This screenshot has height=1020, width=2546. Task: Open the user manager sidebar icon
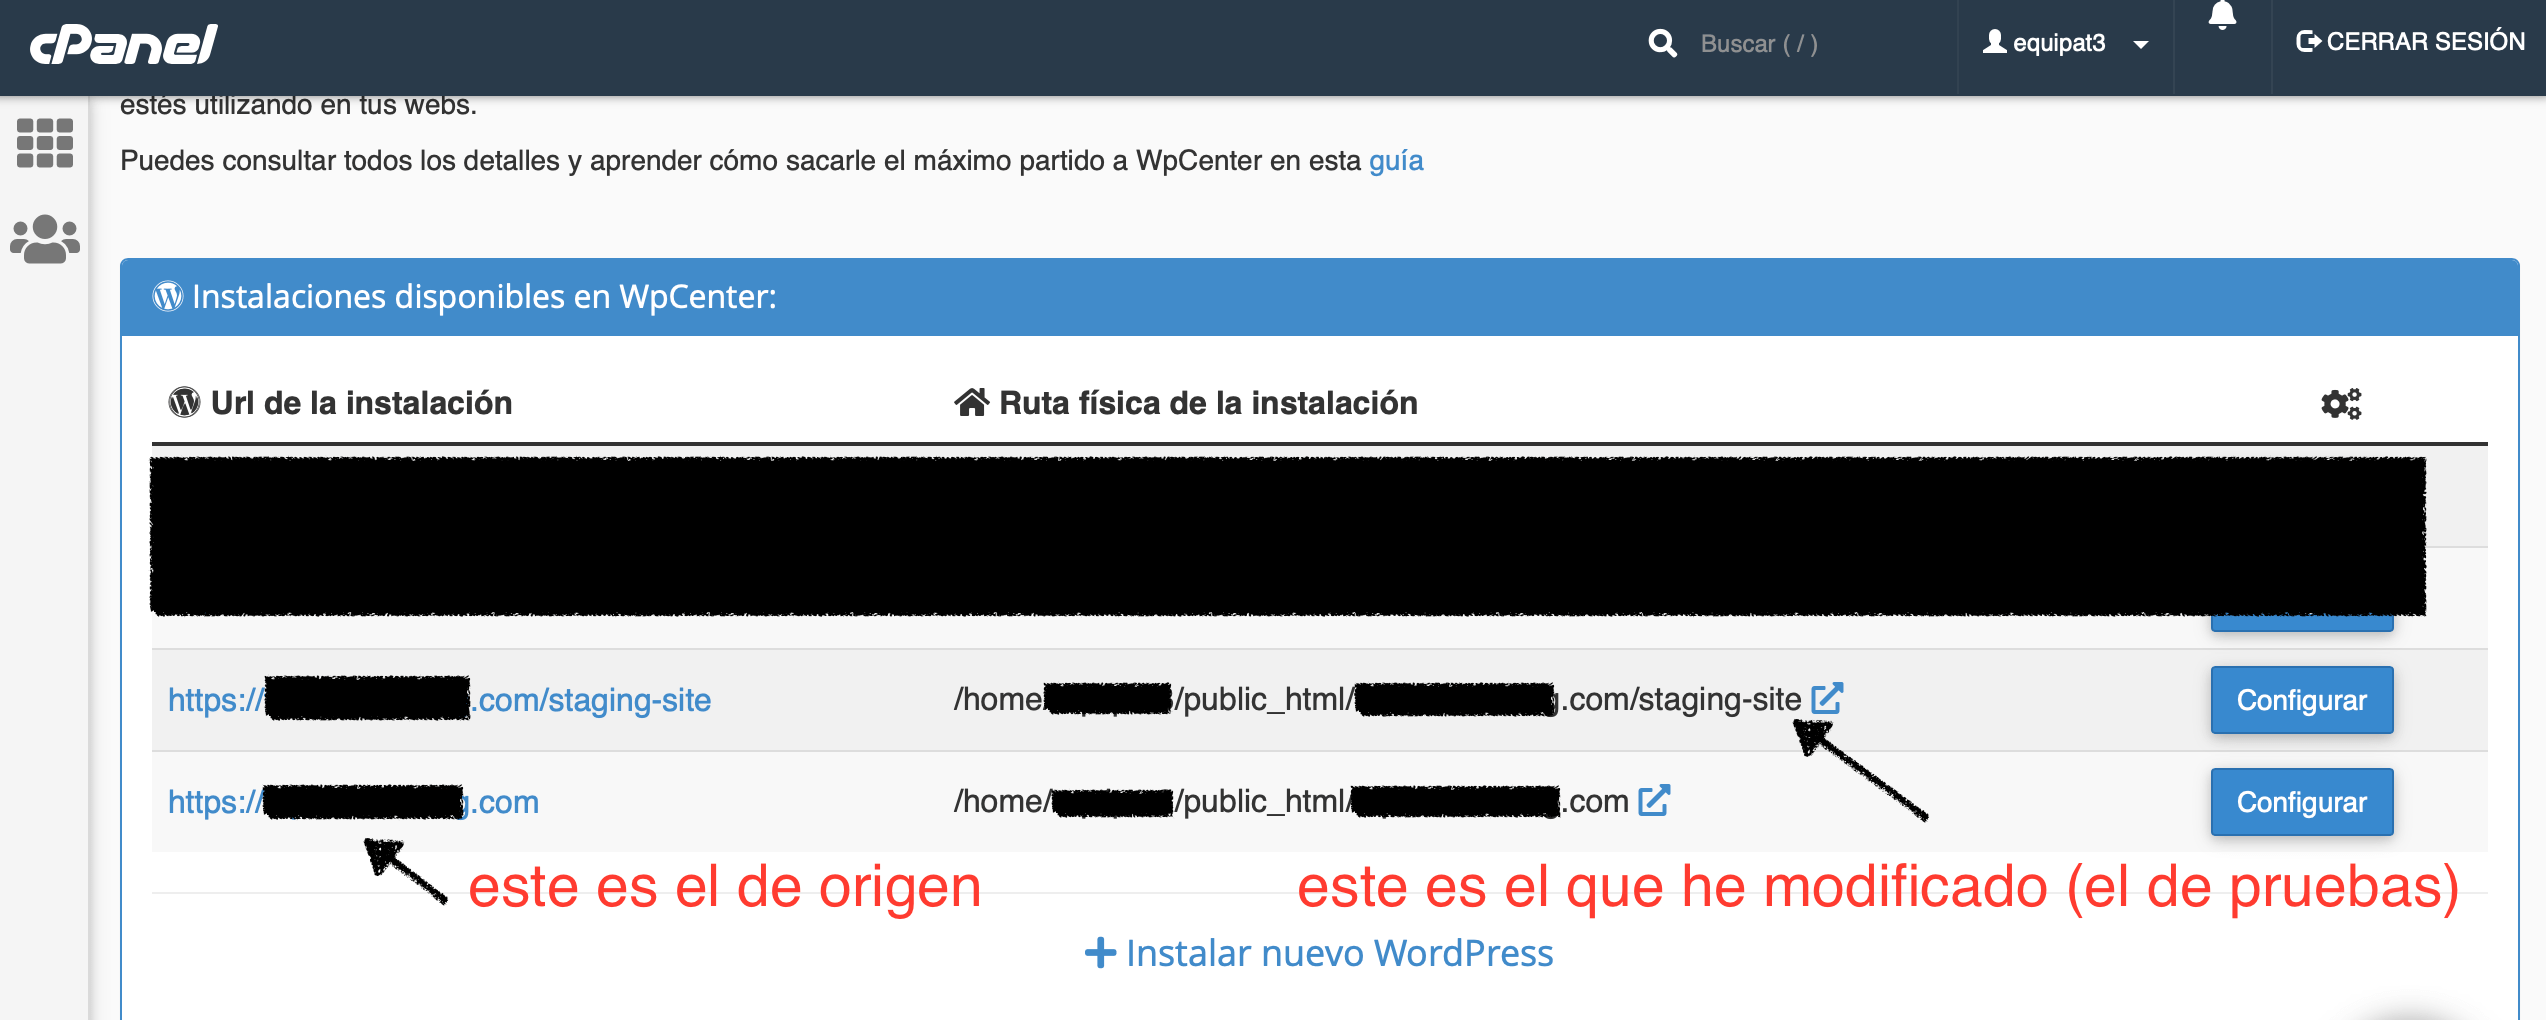click(45, 238)
